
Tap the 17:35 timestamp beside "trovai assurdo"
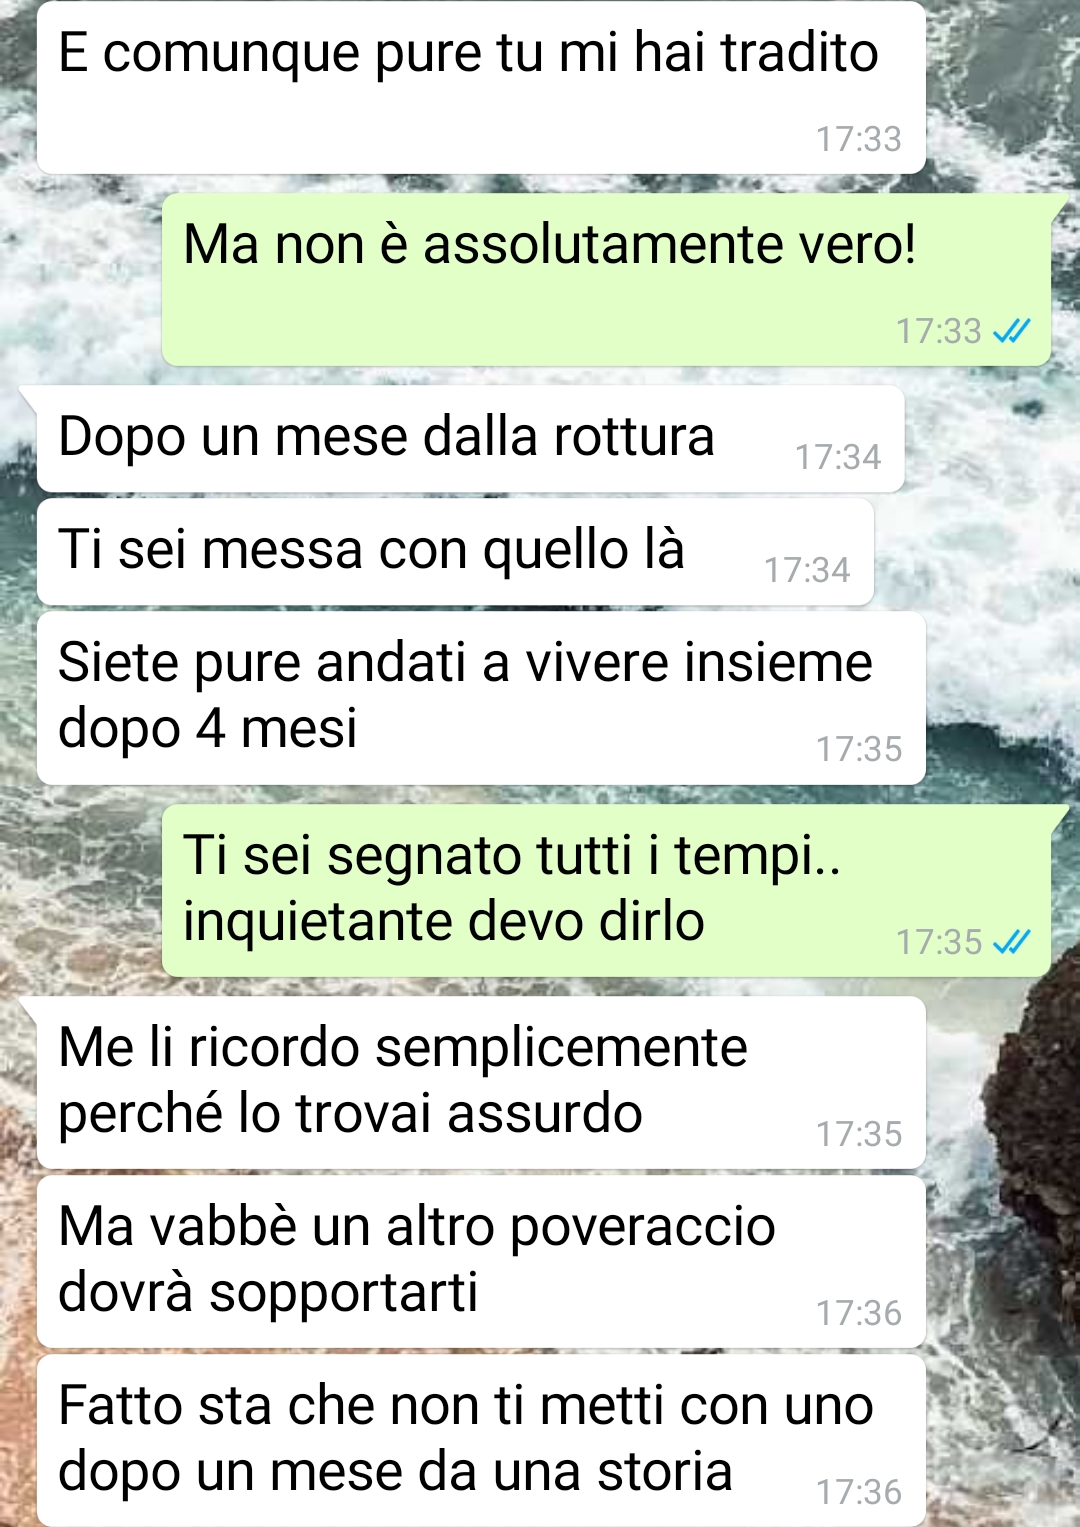coord(858,1134)
